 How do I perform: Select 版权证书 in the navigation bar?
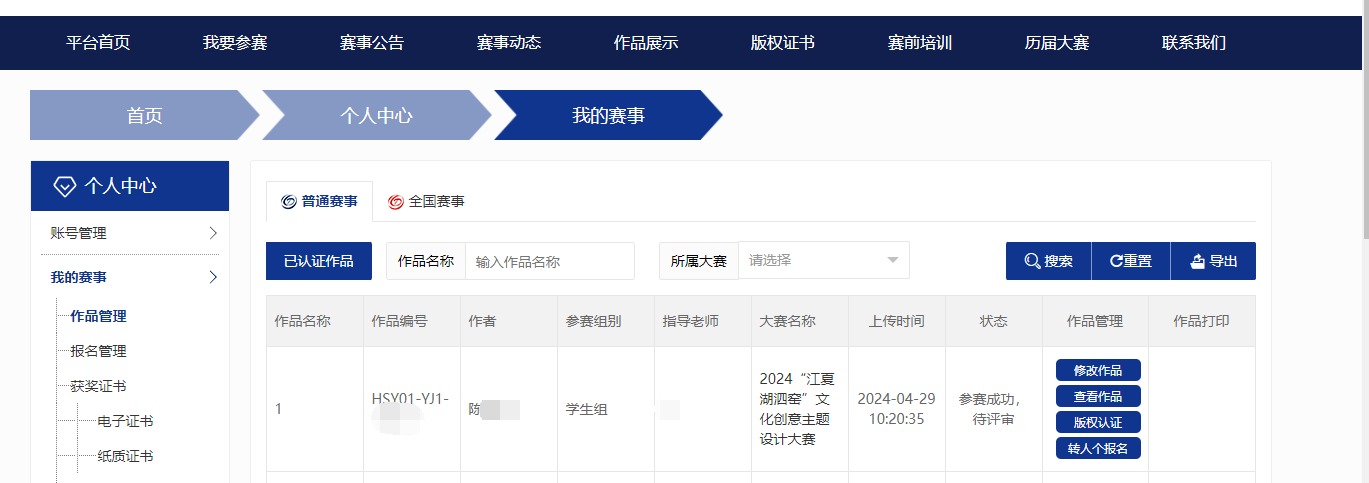point(783,43)
